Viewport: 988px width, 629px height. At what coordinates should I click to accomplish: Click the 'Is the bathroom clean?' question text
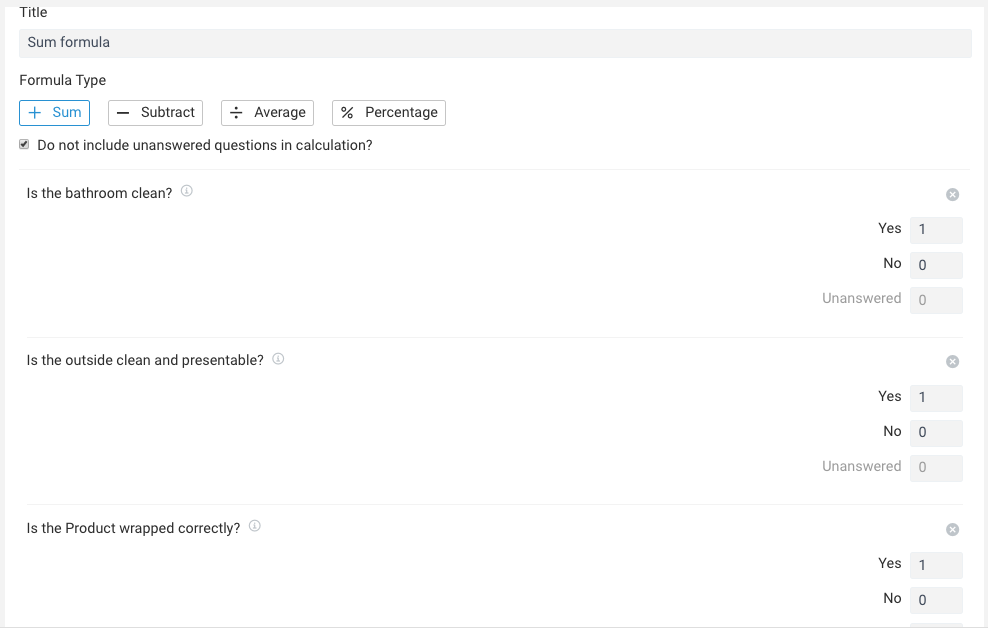[99, 193]
